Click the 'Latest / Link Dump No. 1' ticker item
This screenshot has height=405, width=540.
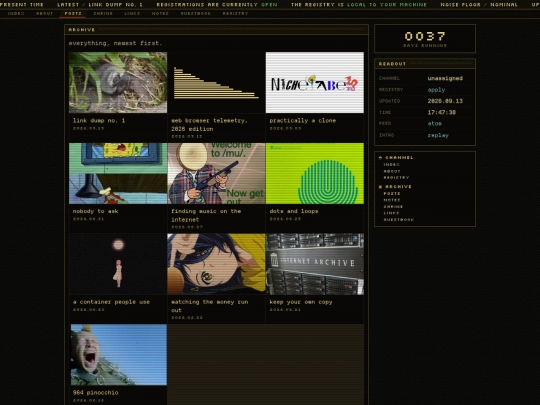(x=100, y=4)
